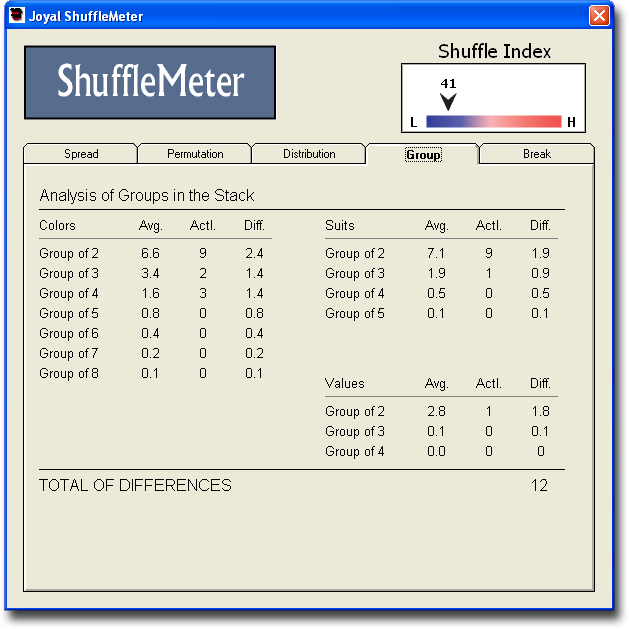Click 'Analysis of Groups in the Stack' heading
The width and height of the screenshot is (629, 629).
point(147,196)
